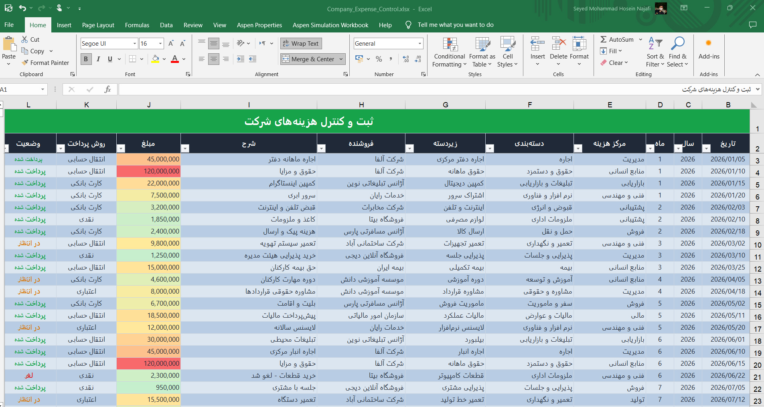Switch to the Review tab

coord(193,25)
